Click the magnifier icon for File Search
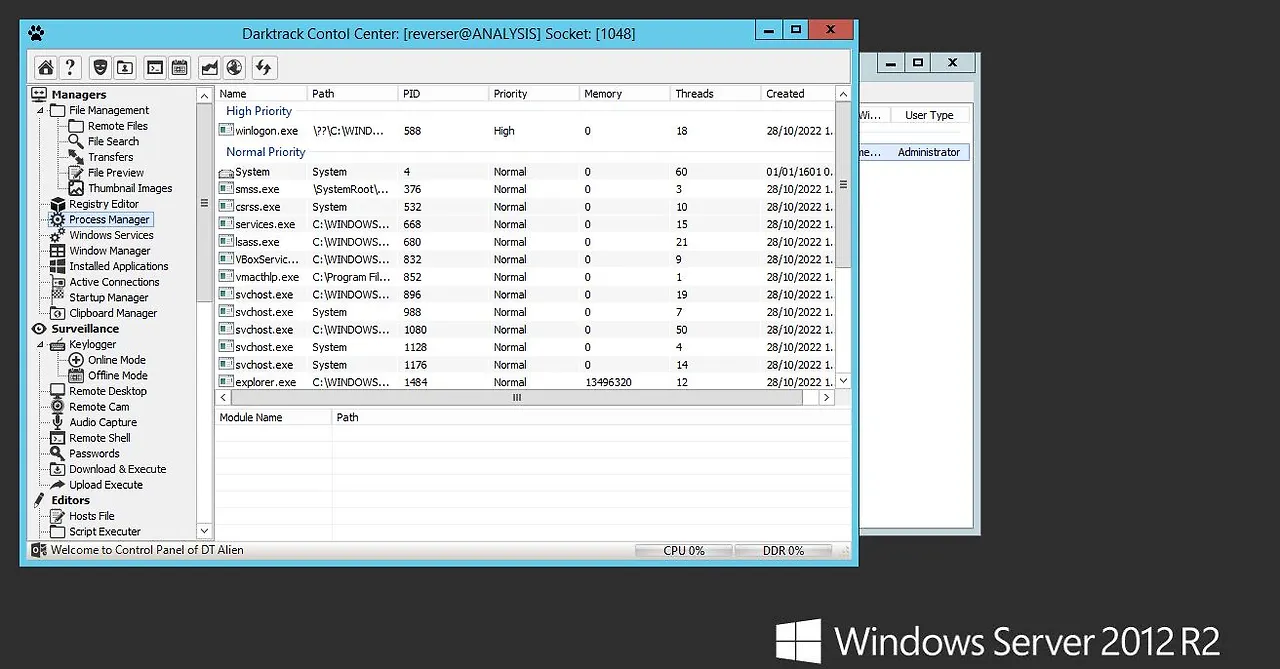Screen dimensions: 1280x669 click(76, 141)
